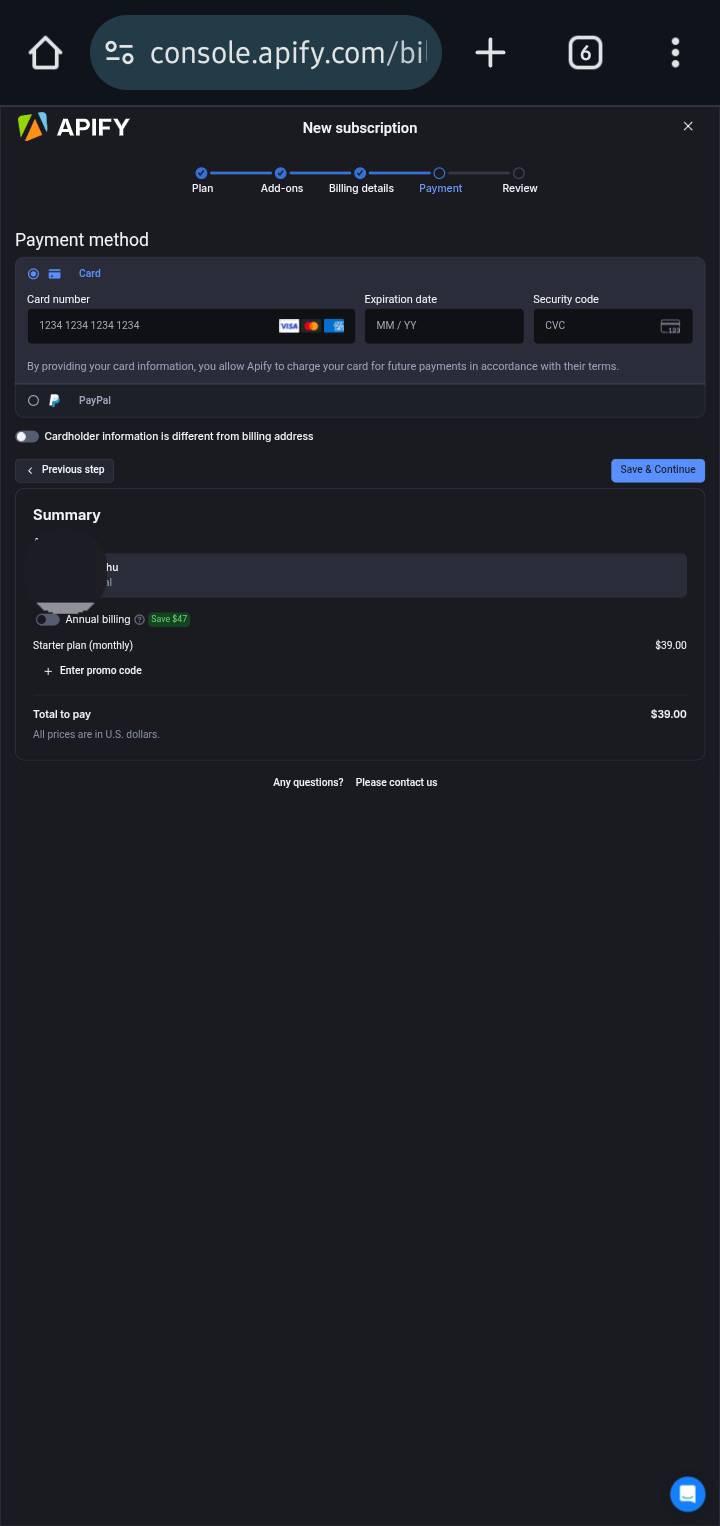This screenshot has height=1526, width=720.
Task: Close the New subscription dialog
Action: [688, 126]
